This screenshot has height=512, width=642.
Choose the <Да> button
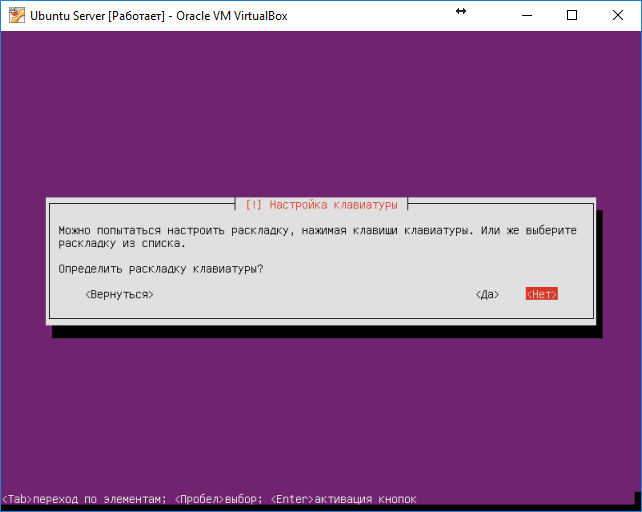click(x=487, y=295)
